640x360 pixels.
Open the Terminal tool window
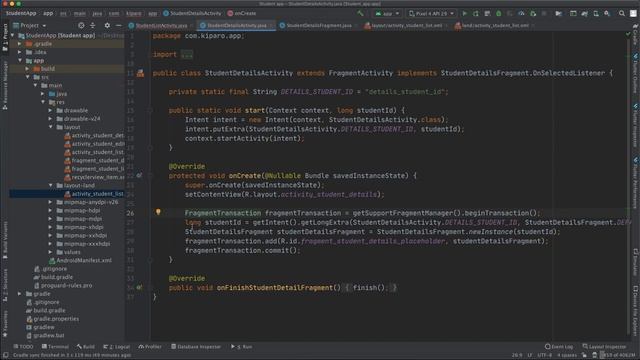pyautogui.click(x=55, y=347)
